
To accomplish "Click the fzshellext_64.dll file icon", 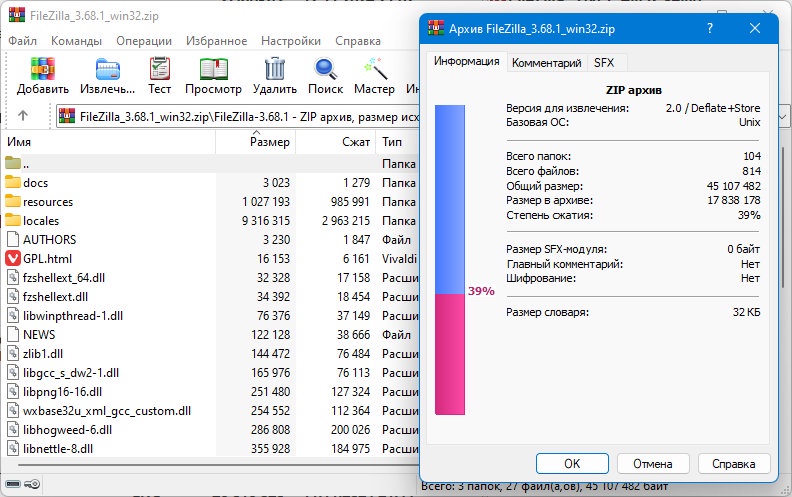I will tap(13, 277).
